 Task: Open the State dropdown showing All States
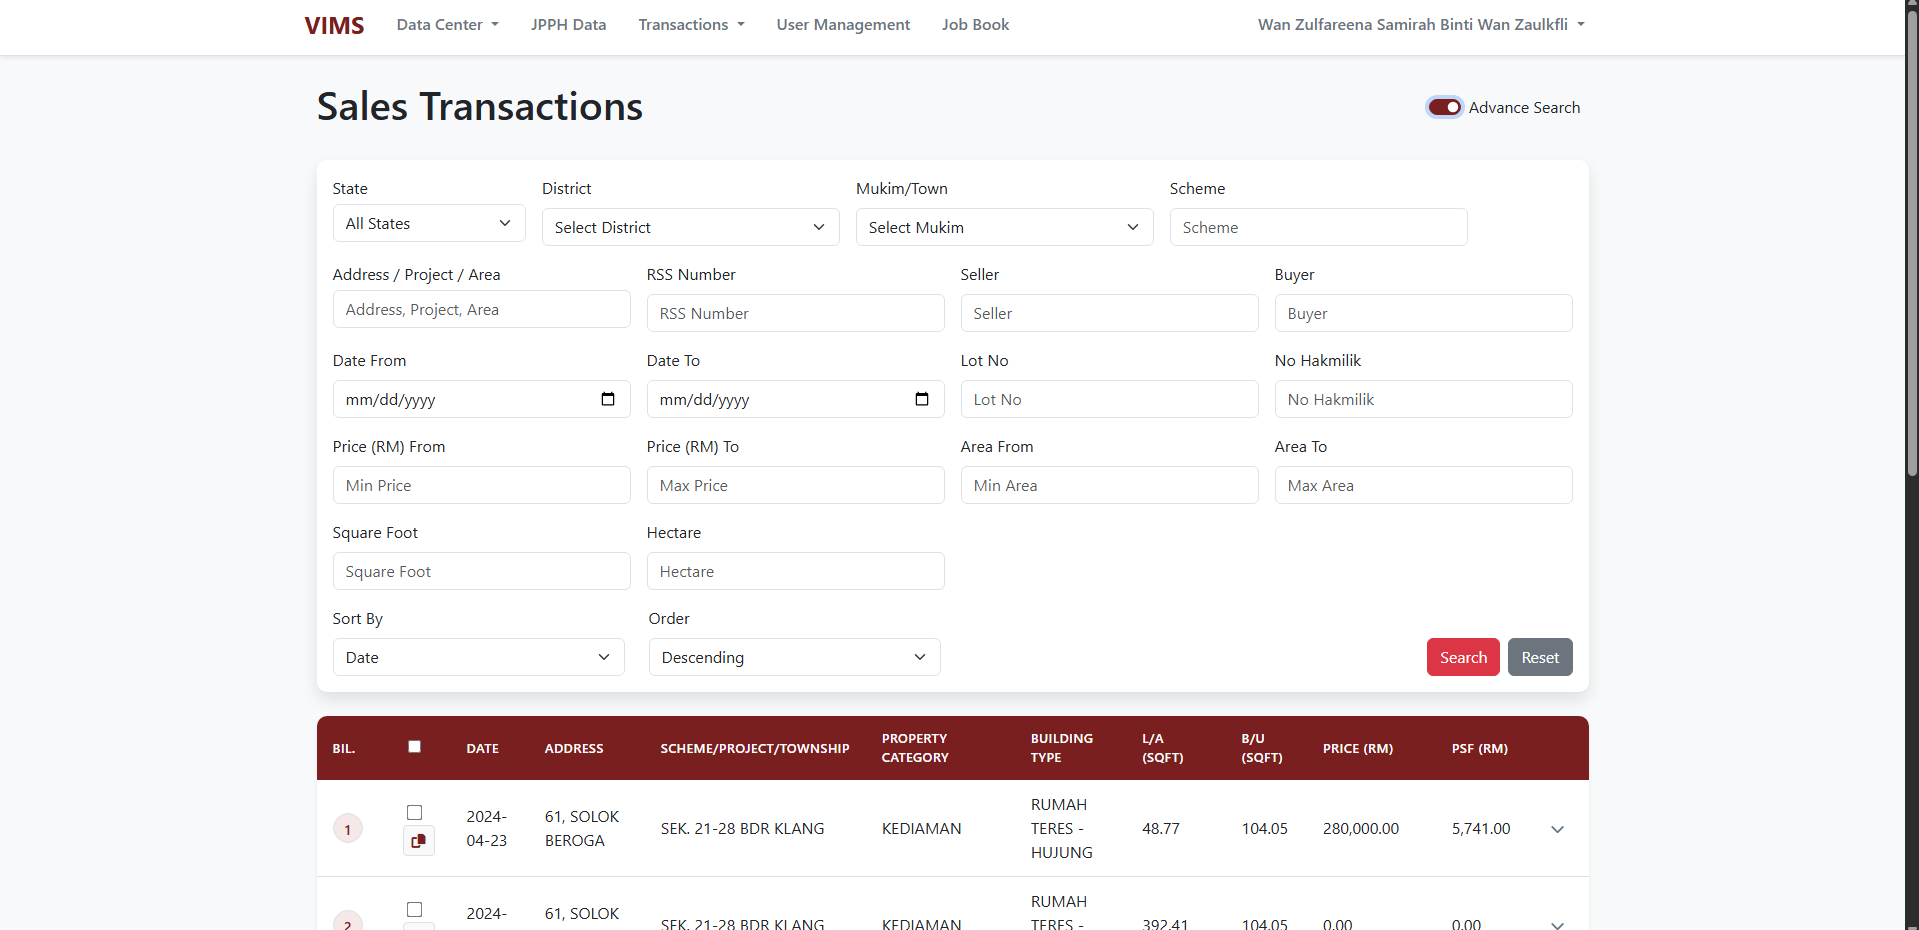click(x=428, y=224)
